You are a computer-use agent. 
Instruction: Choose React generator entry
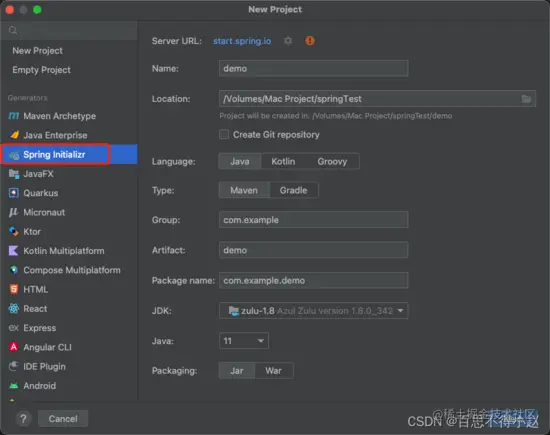pos(69,309)
